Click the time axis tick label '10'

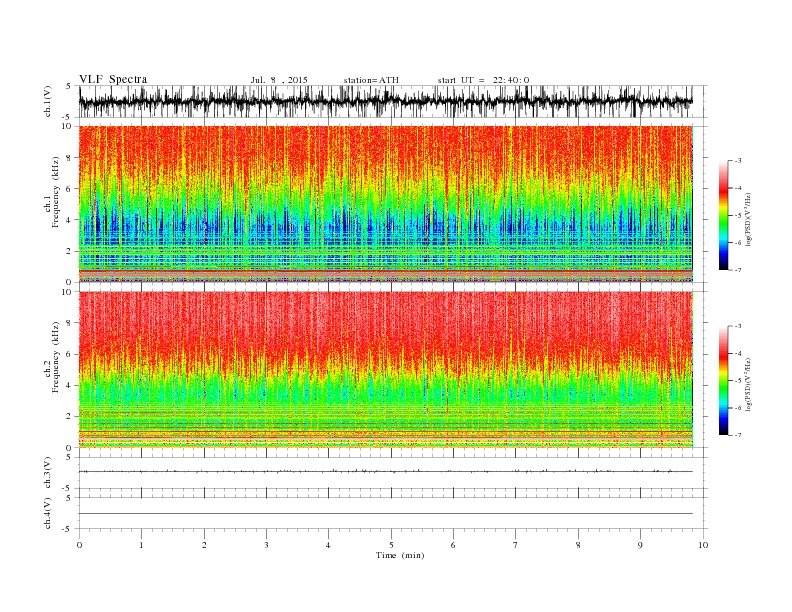[x=703, y=545]
